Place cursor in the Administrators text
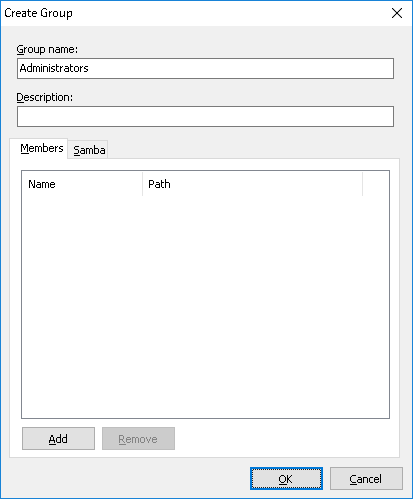The width and height of the screenshot is (413, 499). tap(54, 68)
